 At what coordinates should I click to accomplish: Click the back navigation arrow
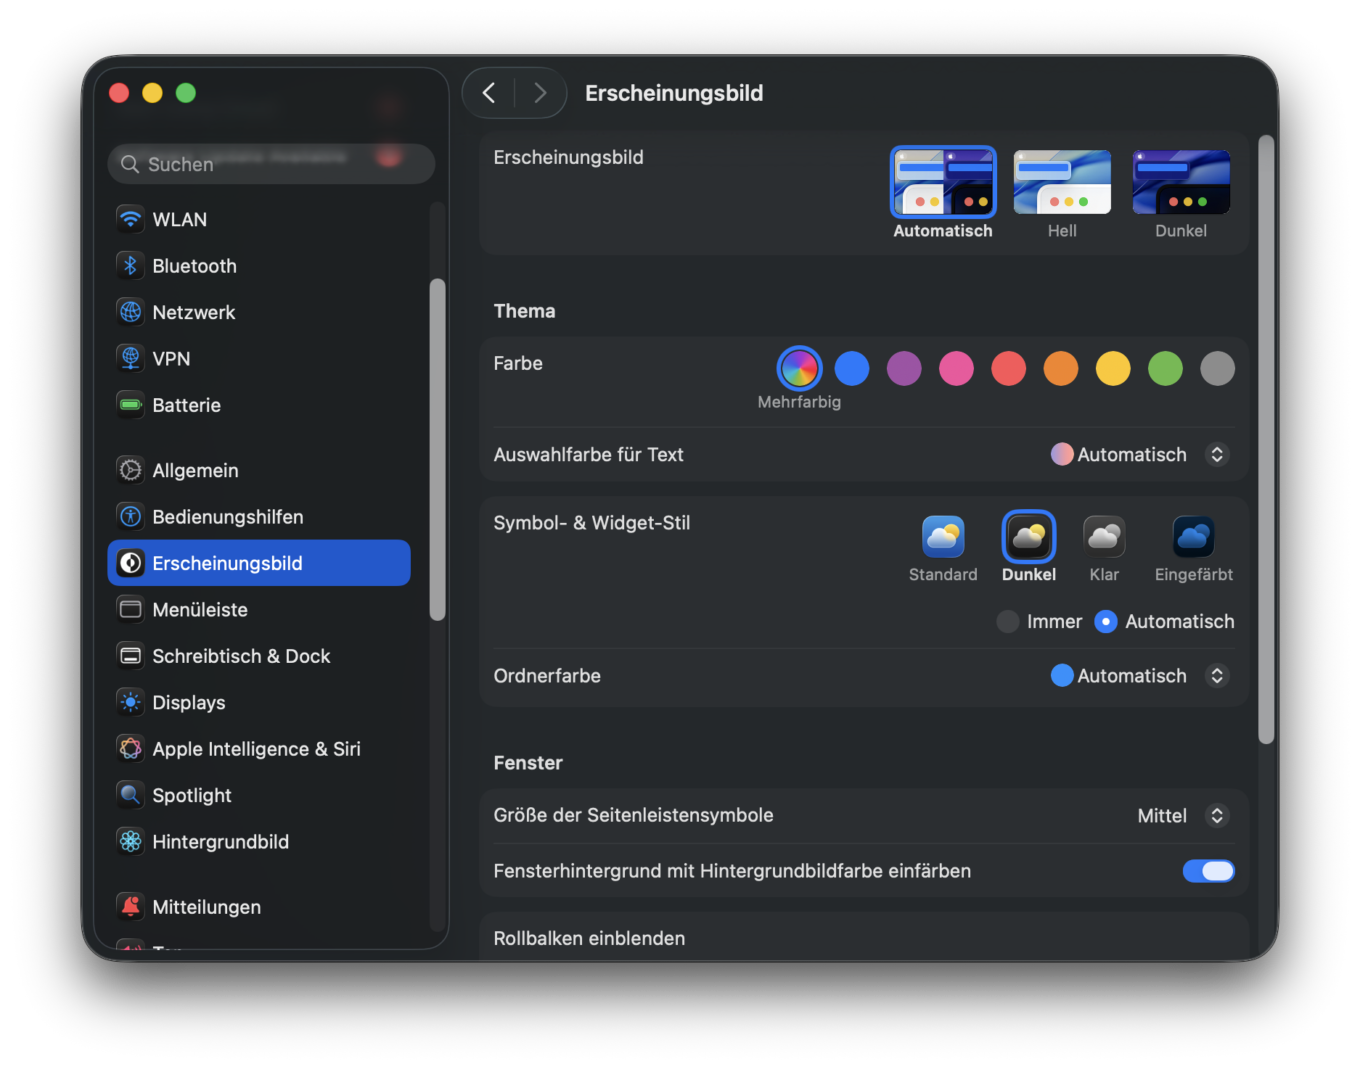pyautogui.click(x=488, y=92)
